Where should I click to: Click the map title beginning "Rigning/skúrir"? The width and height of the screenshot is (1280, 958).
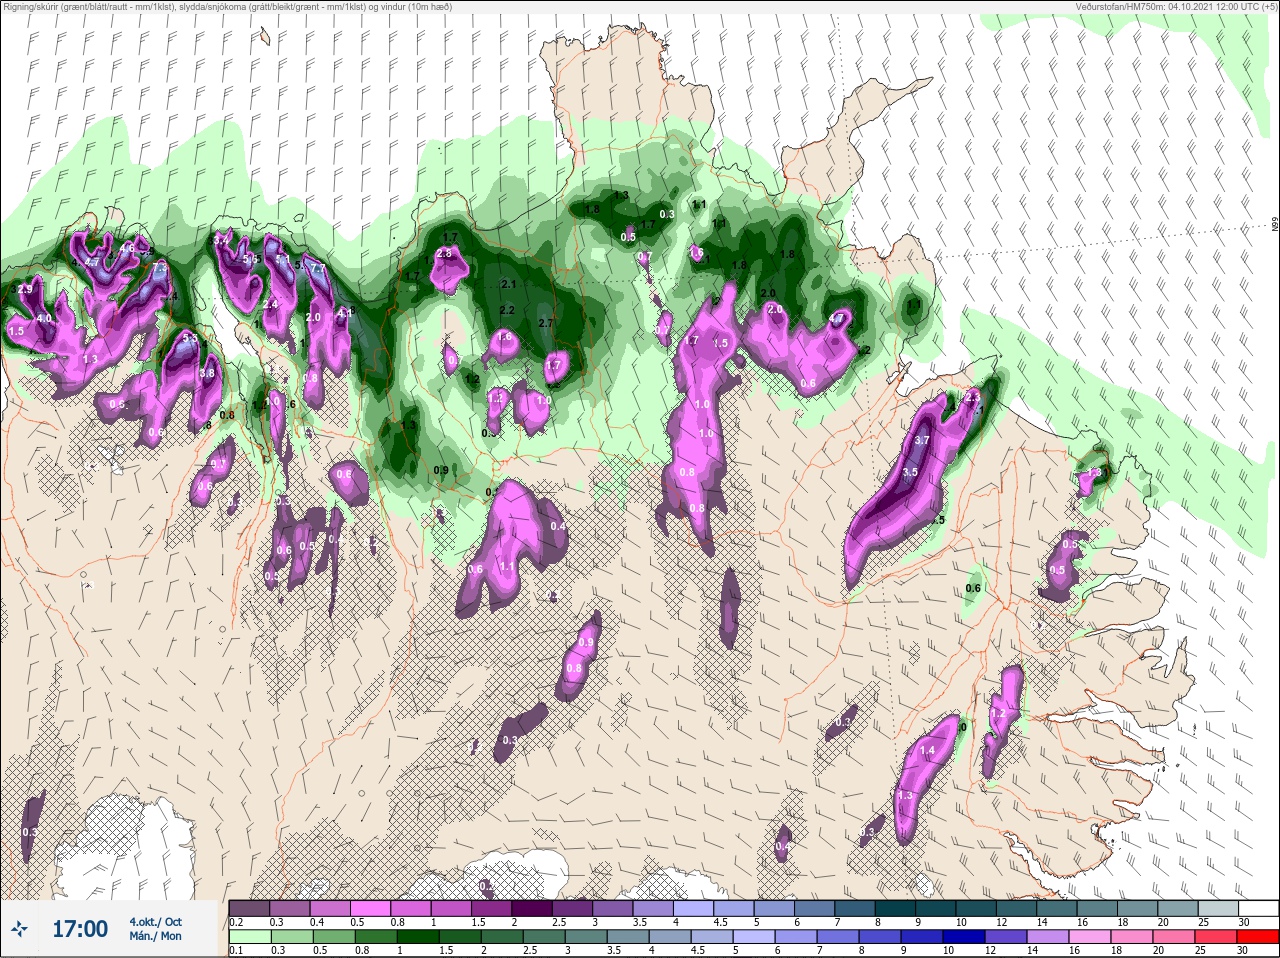point(227,7)
